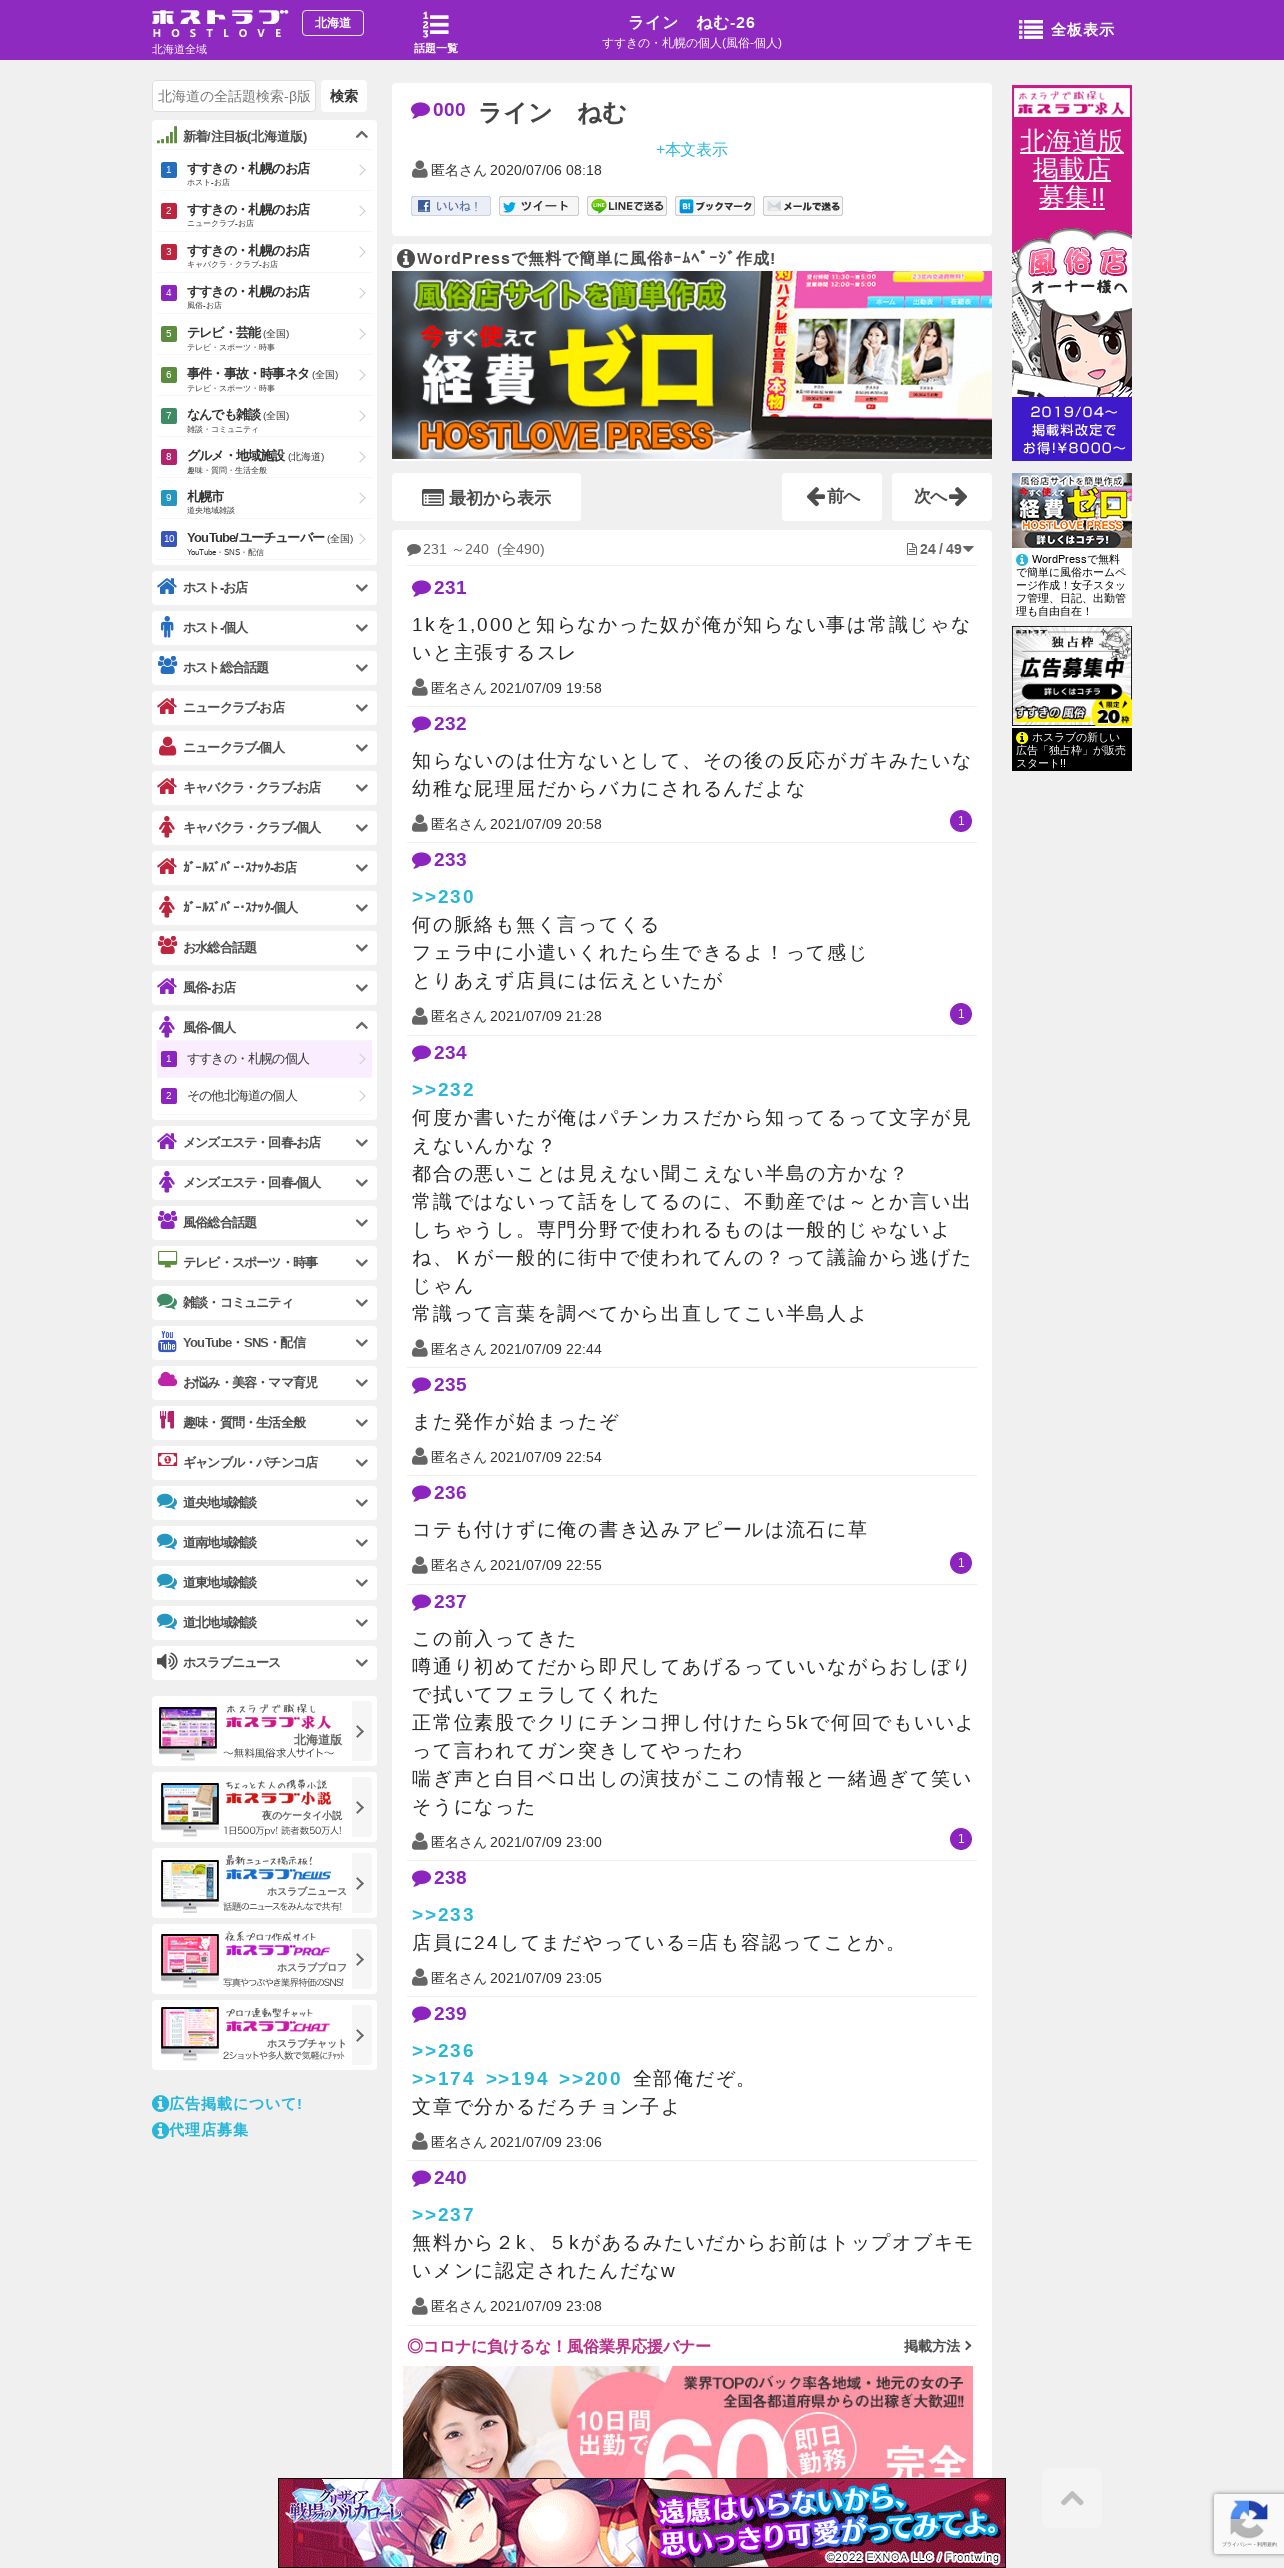Select すすきの・札幌の個人 under 風俗-個人
1284x2568 pixels.
pyautogui.click(x=264, y=1059)
